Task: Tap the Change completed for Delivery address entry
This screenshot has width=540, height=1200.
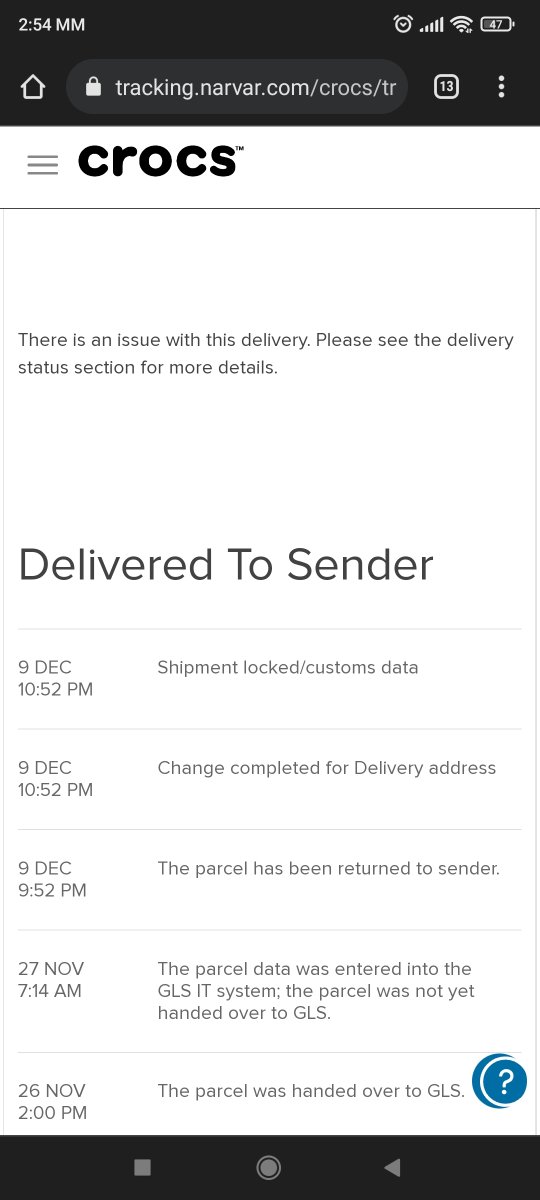Action: click(x=270, y=779)
